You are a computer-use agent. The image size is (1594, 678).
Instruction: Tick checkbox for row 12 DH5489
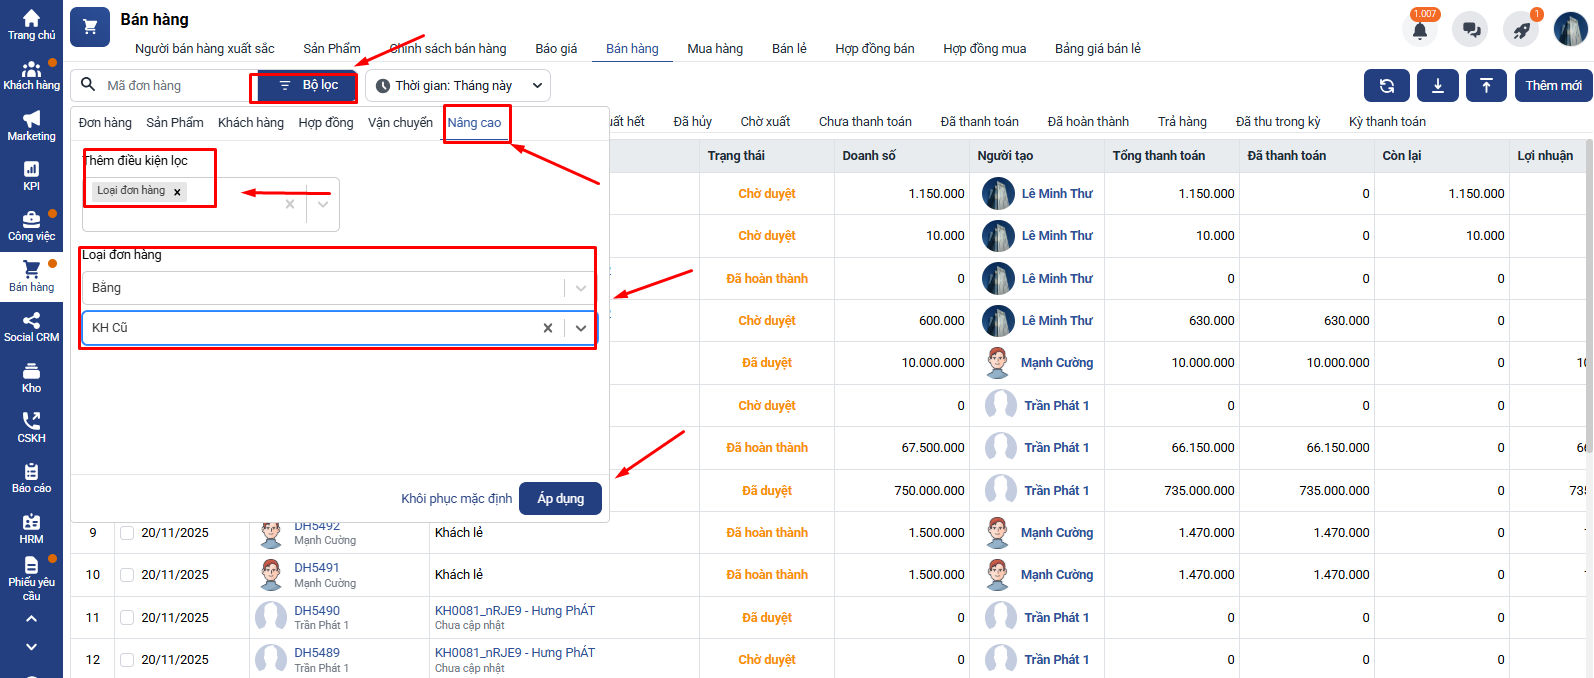pos(127,660)
